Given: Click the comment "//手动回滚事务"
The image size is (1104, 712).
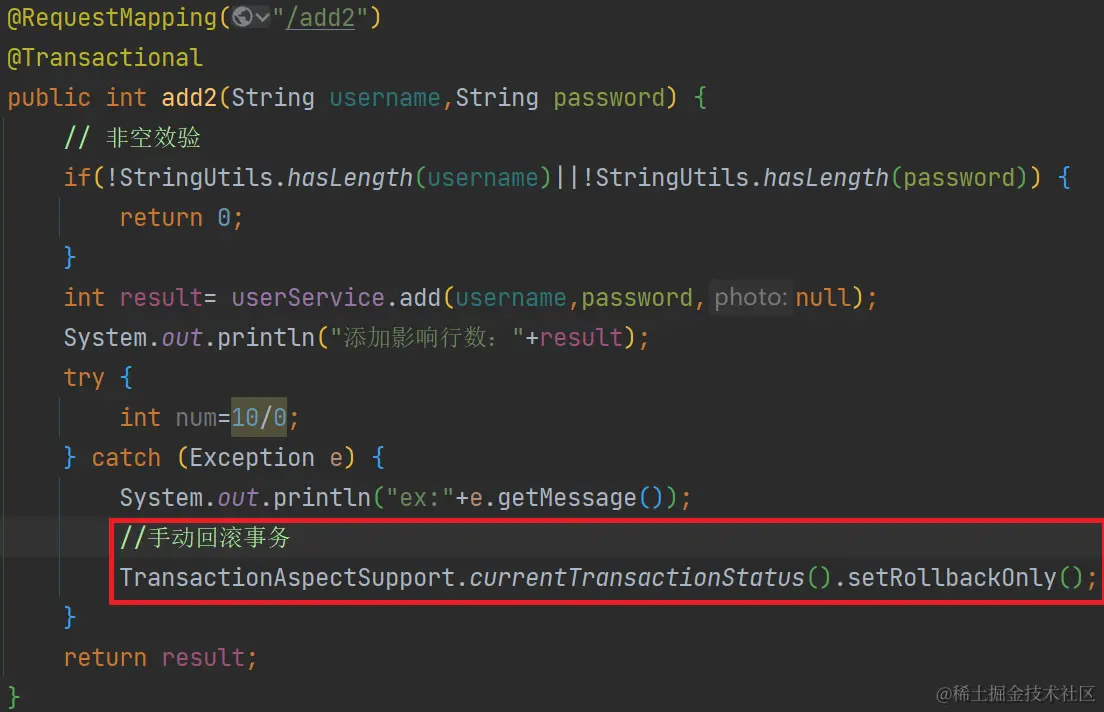Looking at the screenshot, I should click(205, 537).
